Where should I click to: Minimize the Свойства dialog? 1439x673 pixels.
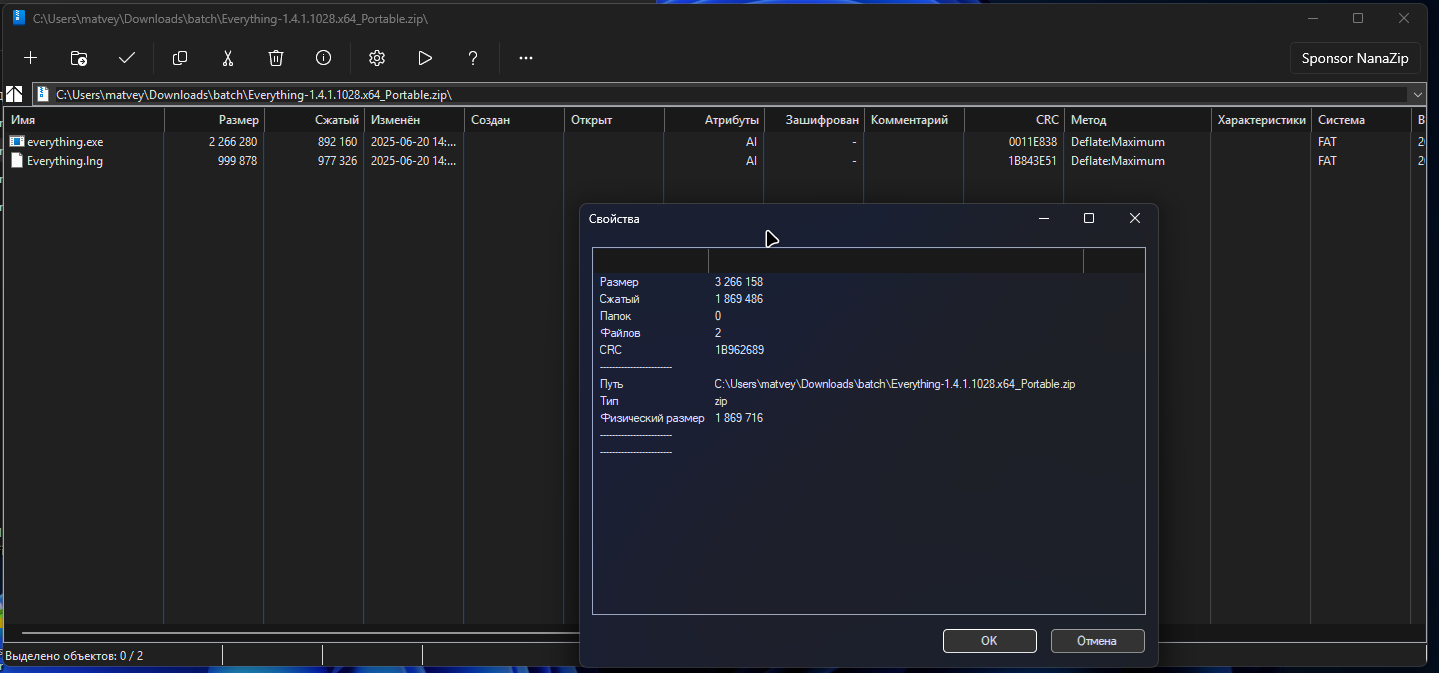click(x=1044, y=218)
